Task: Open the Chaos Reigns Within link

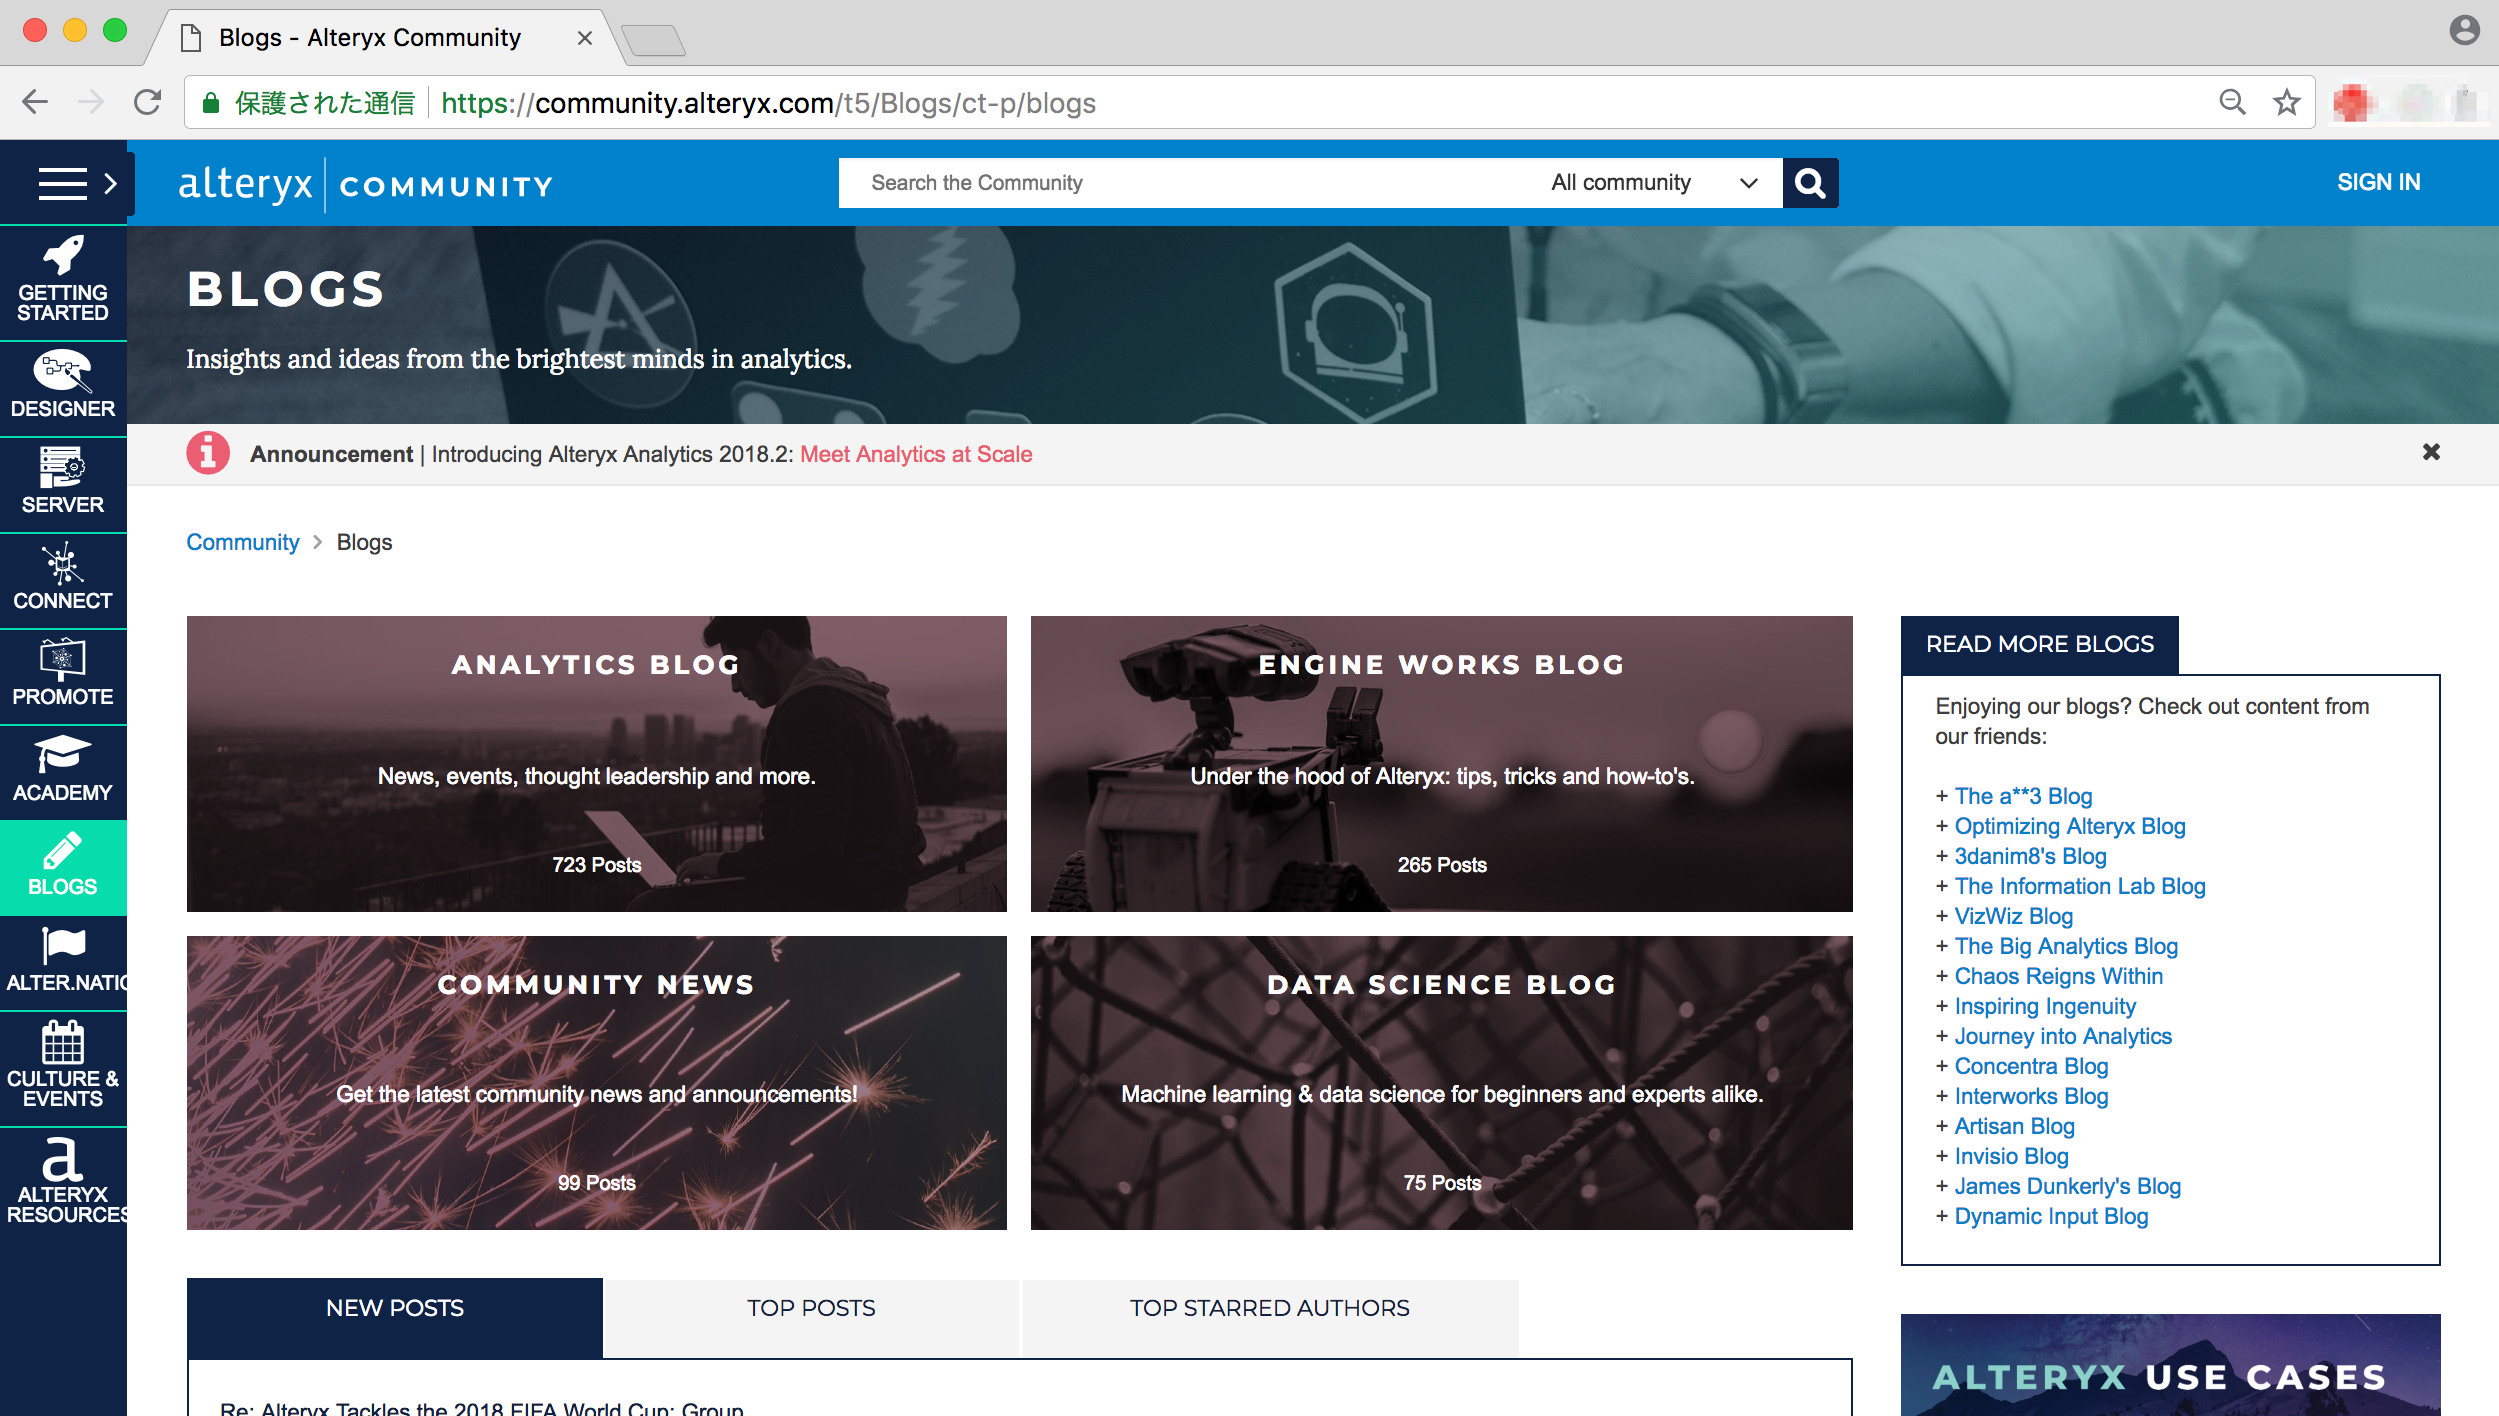Action: pyautogui.click(x=2058, y=976)
